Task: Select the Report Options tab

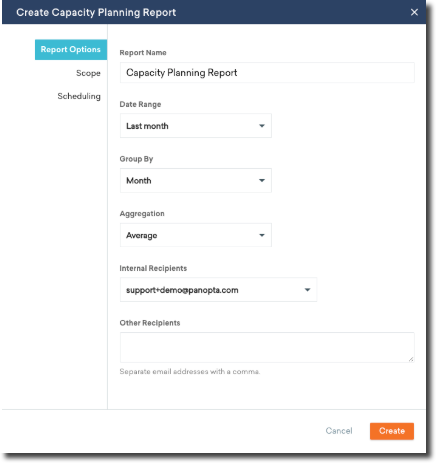Action: 71,50
